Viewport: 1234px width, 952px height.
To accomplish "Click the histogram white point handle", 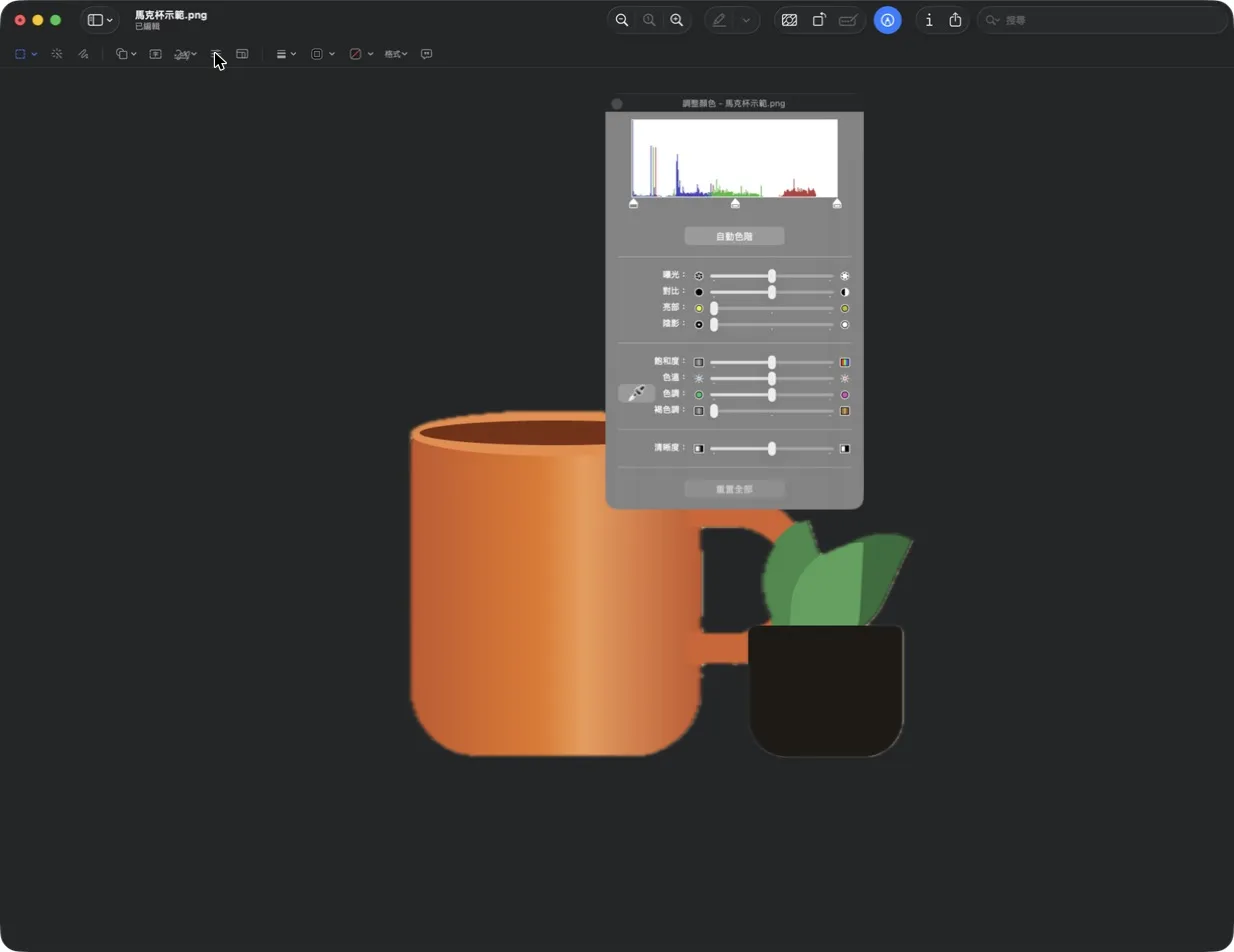I will 837,204.
